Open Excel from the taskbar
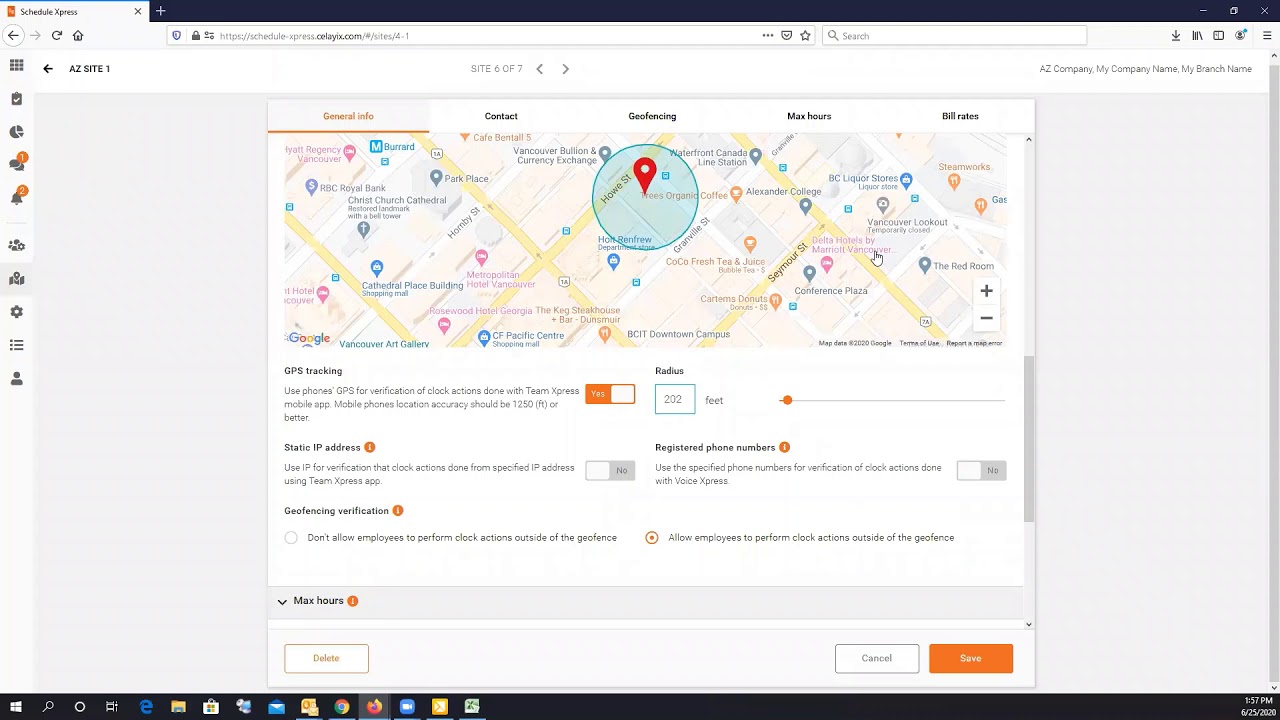Image resolution: width=1280 pixels, height=720 pixels. click(472, 707)
